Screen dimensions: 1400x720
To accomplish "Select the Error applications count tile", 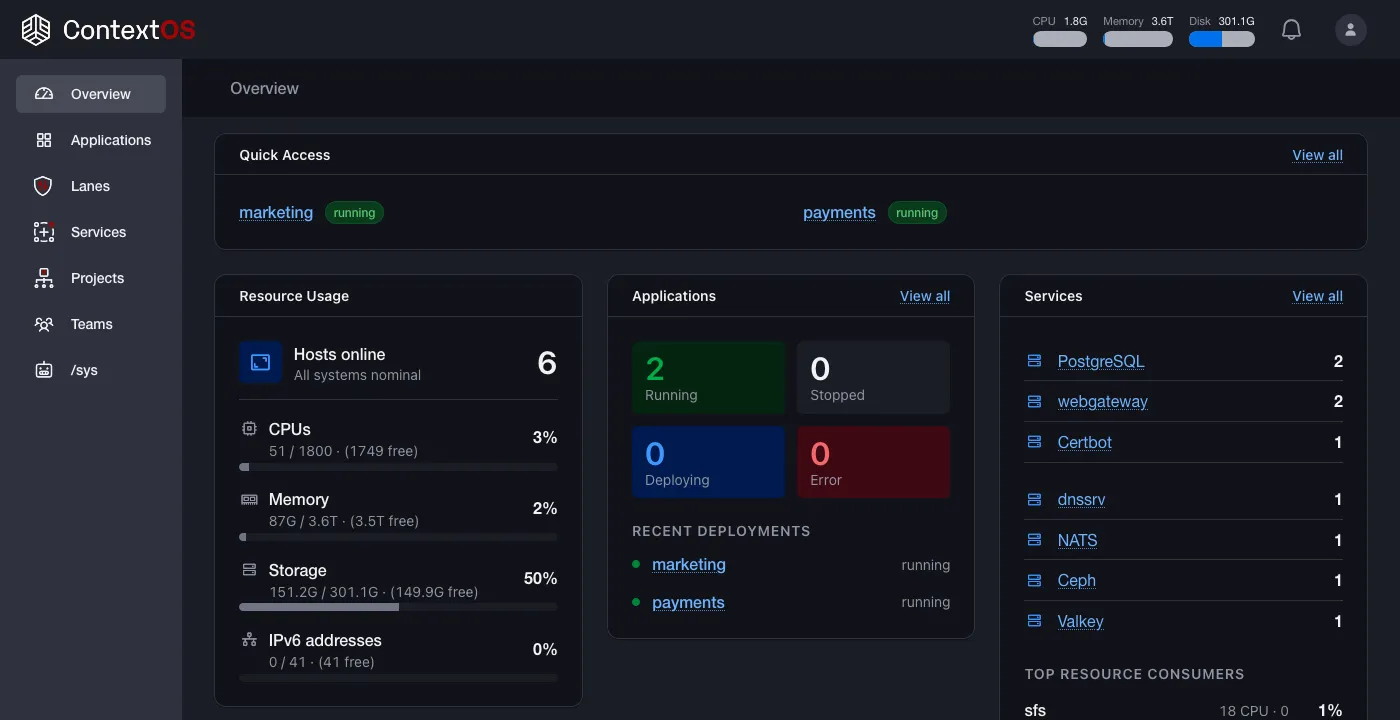I will 874,462.
